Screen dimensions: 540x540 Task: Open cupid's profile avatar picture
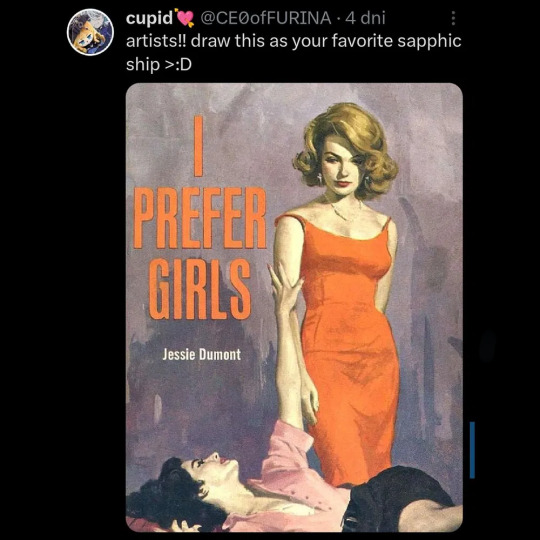click(x=90, y=32)
